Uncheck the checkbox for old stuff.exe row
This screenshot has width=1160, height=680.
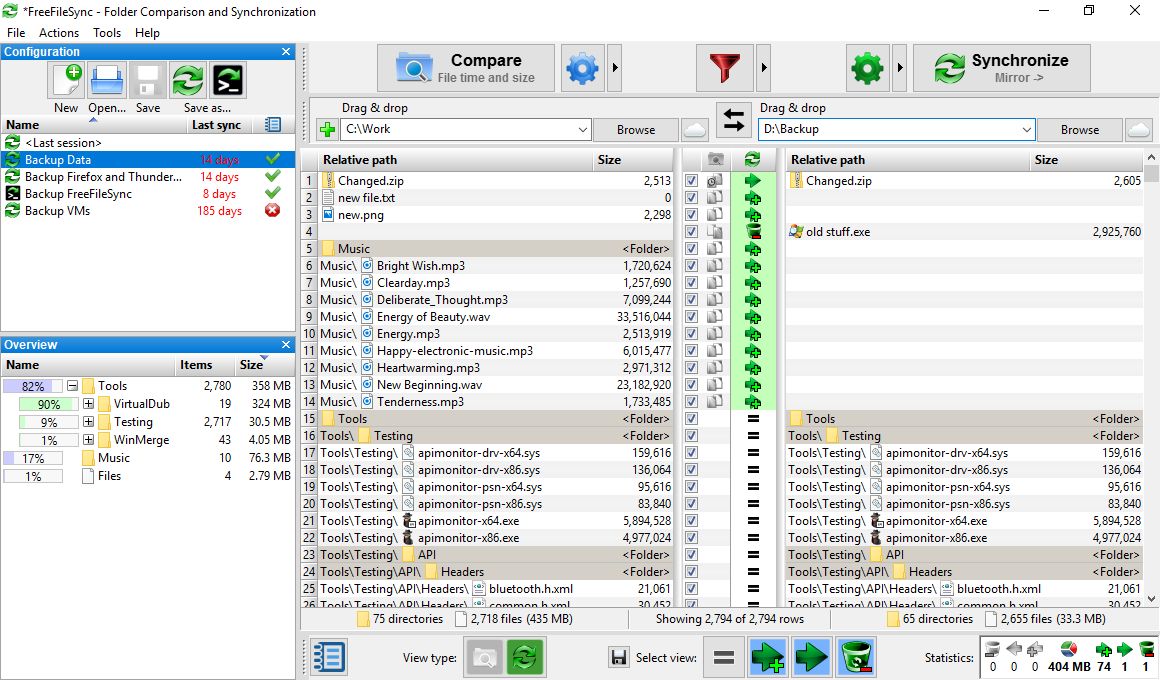pyautogui.click(x=691, y=232)
